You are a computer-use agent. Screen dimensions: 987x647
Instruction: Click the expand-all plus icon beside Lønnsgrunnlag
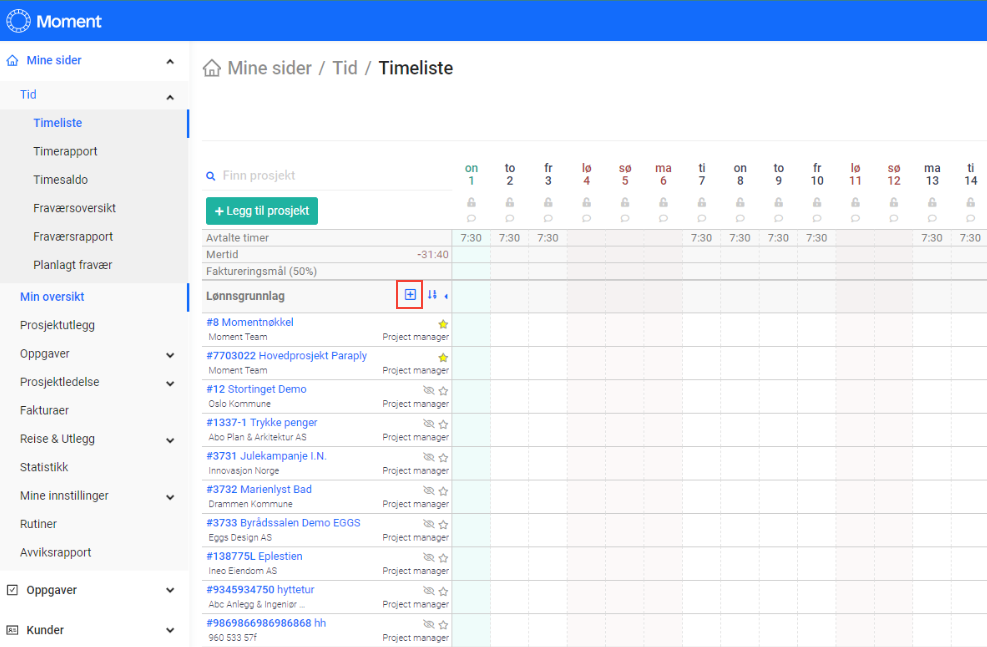click(410, 295)
